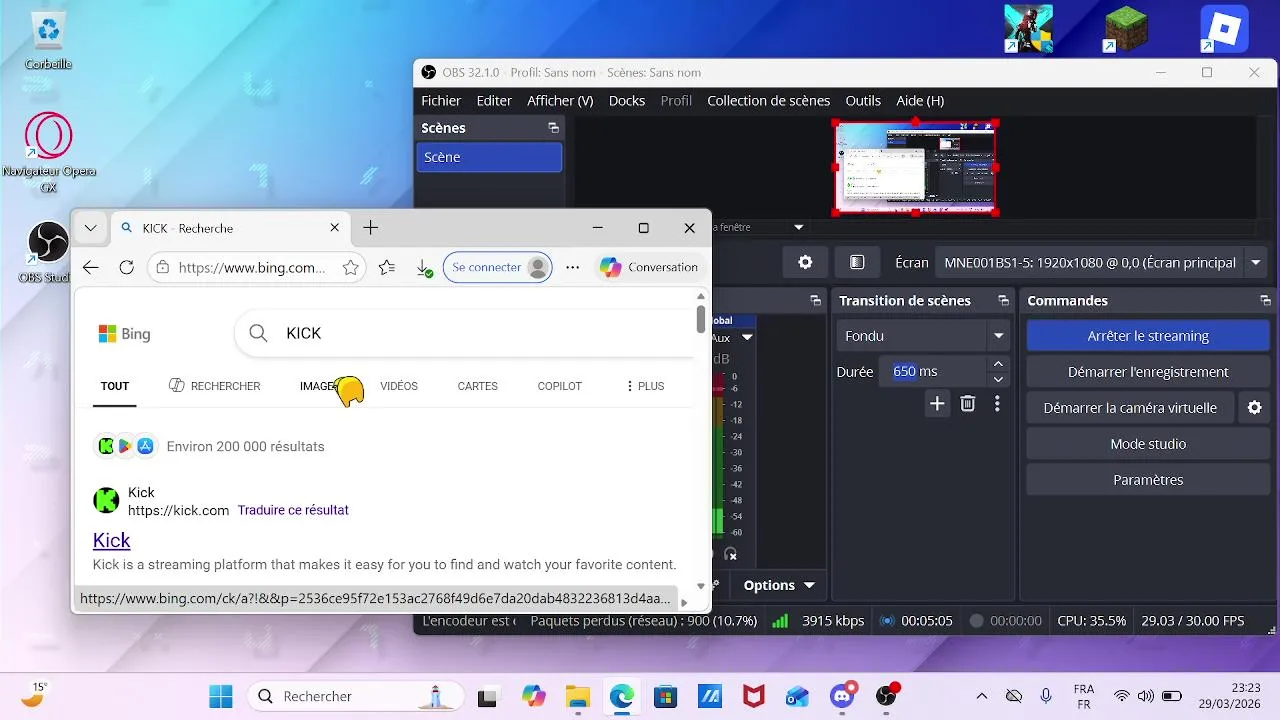Screen dimensions: 1280x720
Task: Switch to VIDÉOS tab on Bing
Action: [399, 386]
